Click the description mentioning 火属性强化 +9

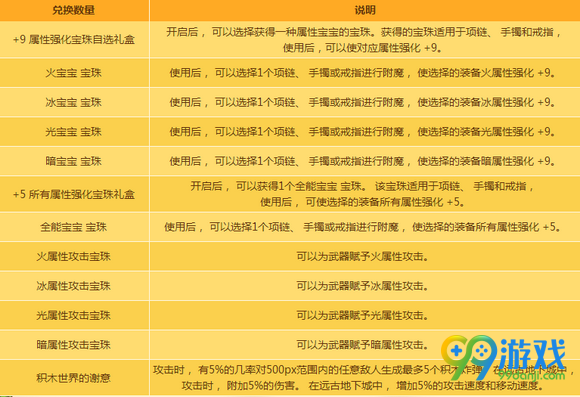click(x=363, y=73)
